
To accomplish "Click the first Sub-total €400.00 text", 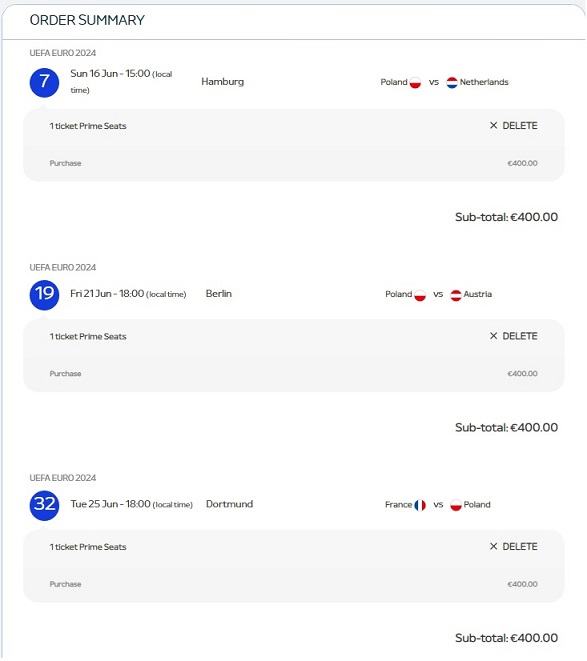I will point(506,217).
